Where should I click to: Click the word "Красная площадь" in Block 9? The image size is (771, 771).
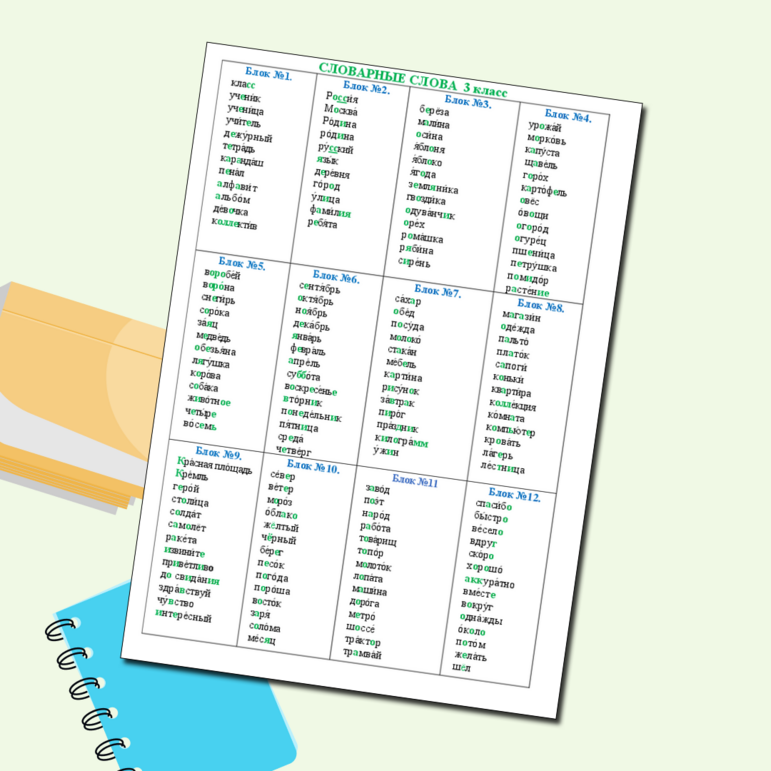[214, 465]
